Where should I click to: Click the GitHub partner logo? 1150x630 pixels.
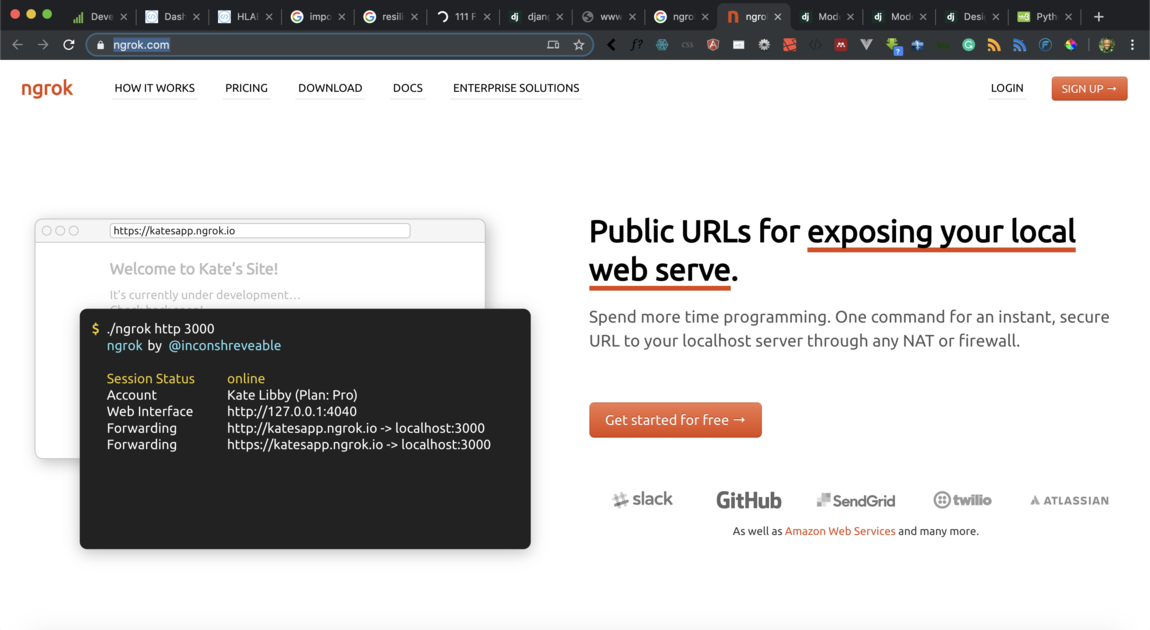[x=748, y=499]
